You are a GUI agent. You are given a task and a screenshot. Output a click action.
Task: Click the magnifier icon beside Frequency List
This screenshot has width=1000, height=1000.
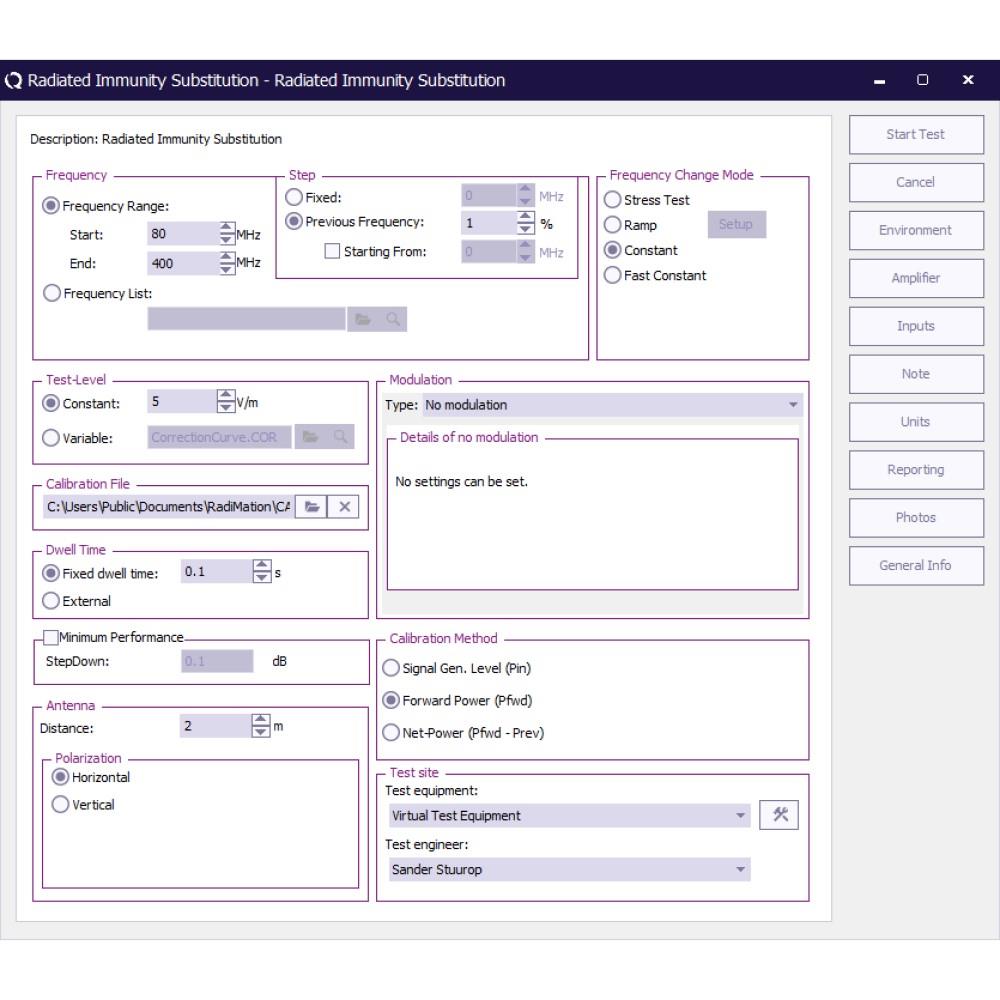pyautogui.click(x=392, y=318)
